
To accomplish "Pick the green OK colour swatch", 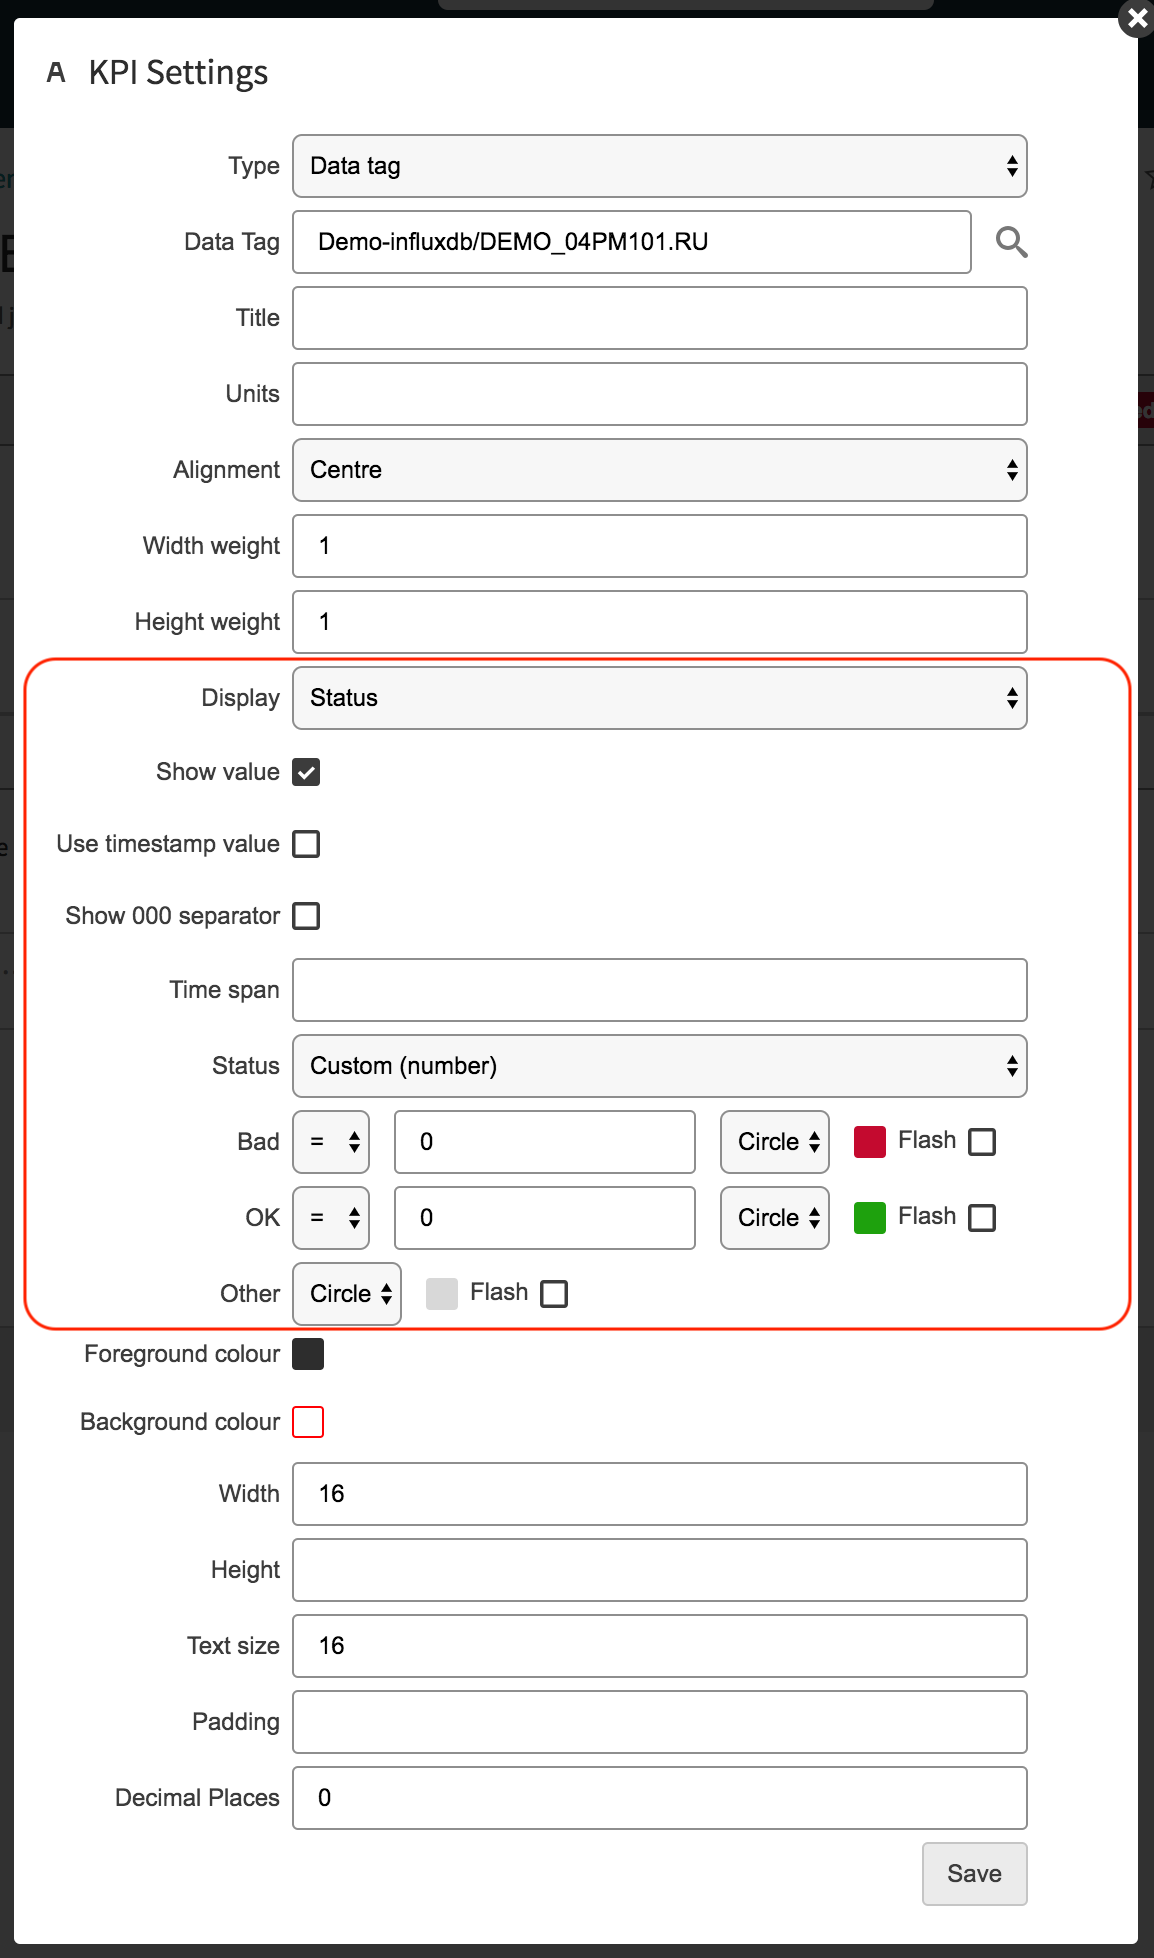I will coord(870,1218).
